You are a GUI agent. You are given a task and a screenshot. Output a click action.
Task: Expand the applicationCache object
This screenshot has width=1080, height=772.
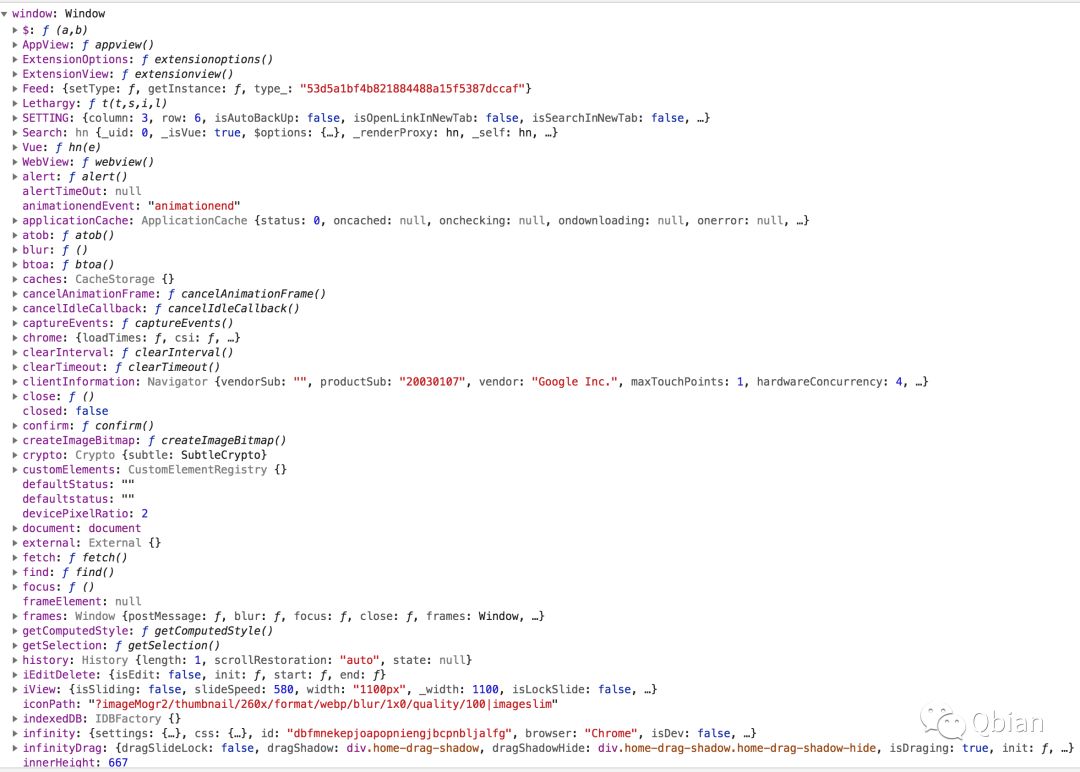14,220
